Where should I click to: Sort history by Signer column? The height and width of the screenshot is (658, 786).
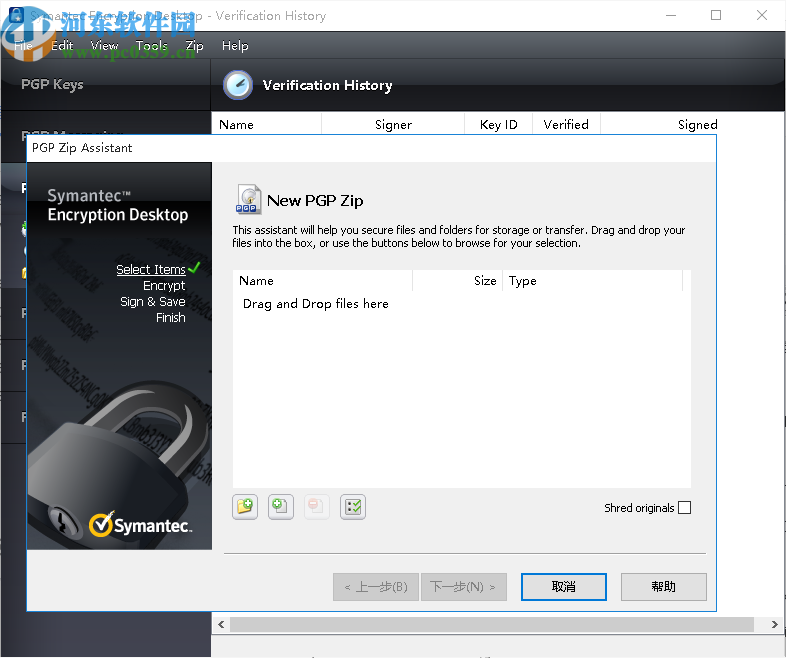pyautogui.click(x=394, y=124)
